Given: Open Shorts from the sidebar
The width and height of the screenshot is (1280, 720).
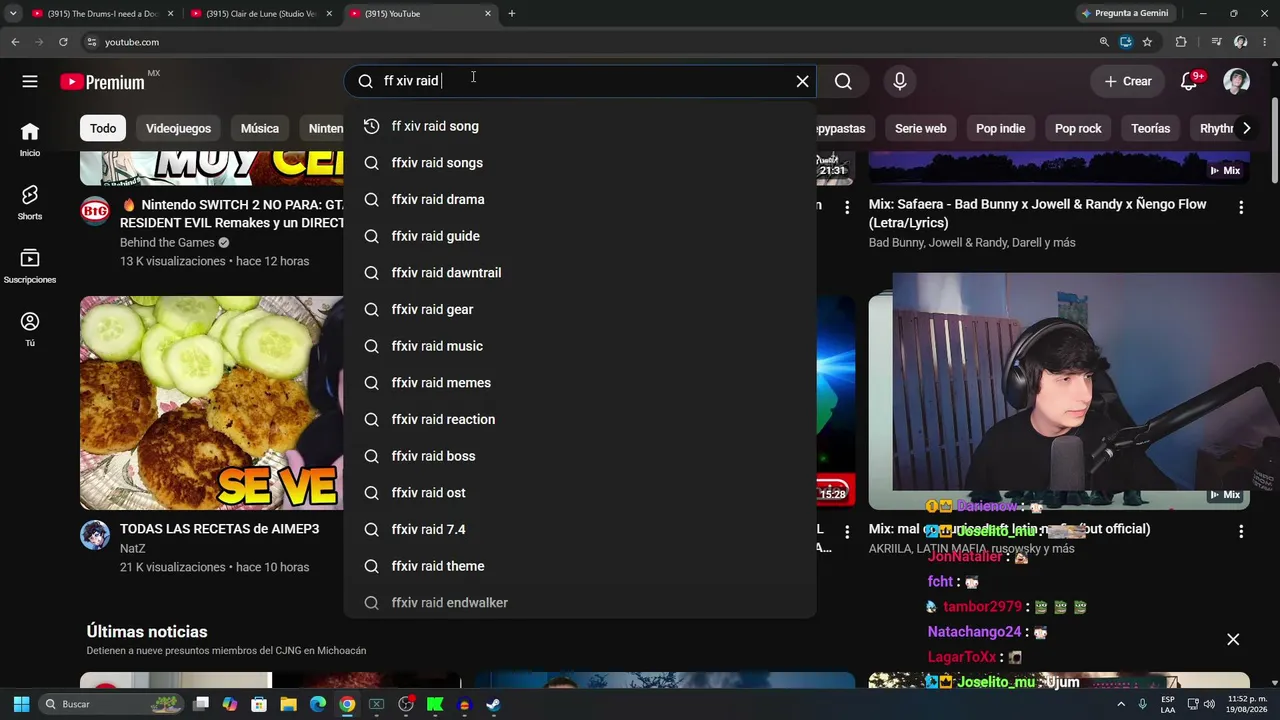Looking at the screenshot, I should (30, 203).
